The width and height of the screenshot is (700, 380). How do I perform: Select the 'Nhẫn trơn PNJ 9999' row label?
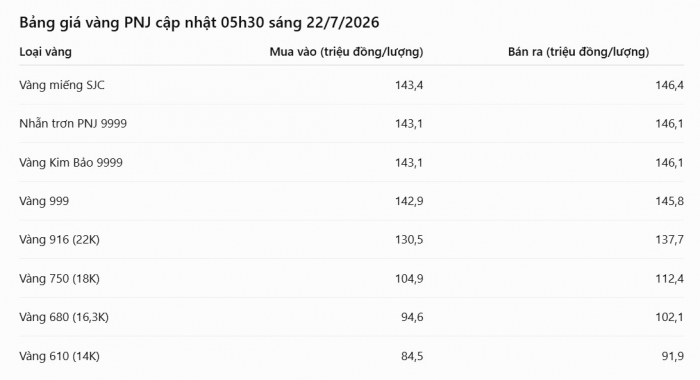coord(73,123)
